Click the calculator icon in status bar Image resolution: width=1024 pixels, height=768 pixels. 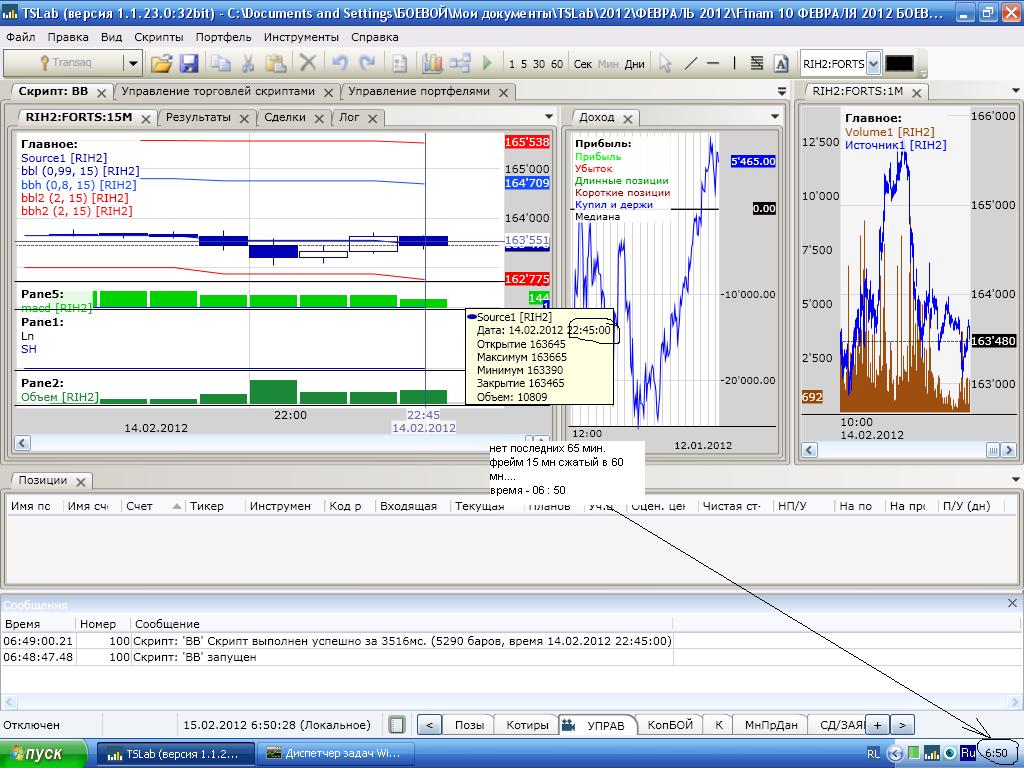[x=397, y=725]
